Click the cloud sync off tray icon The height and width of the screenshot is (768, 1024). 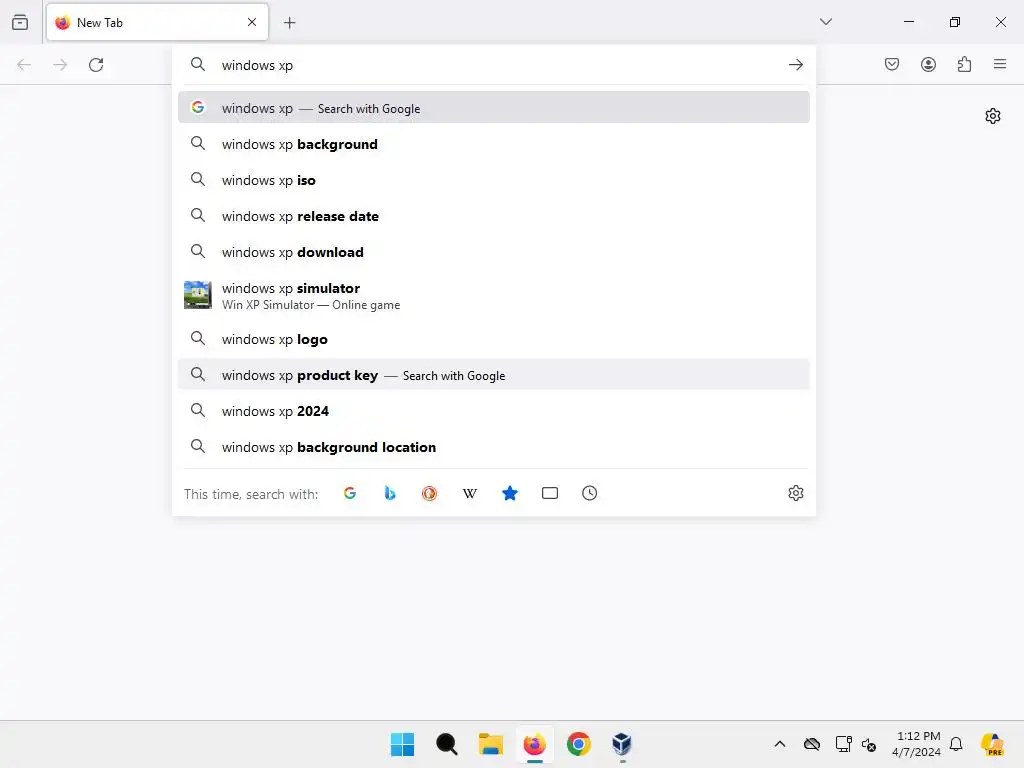click(x=812, y=744)
